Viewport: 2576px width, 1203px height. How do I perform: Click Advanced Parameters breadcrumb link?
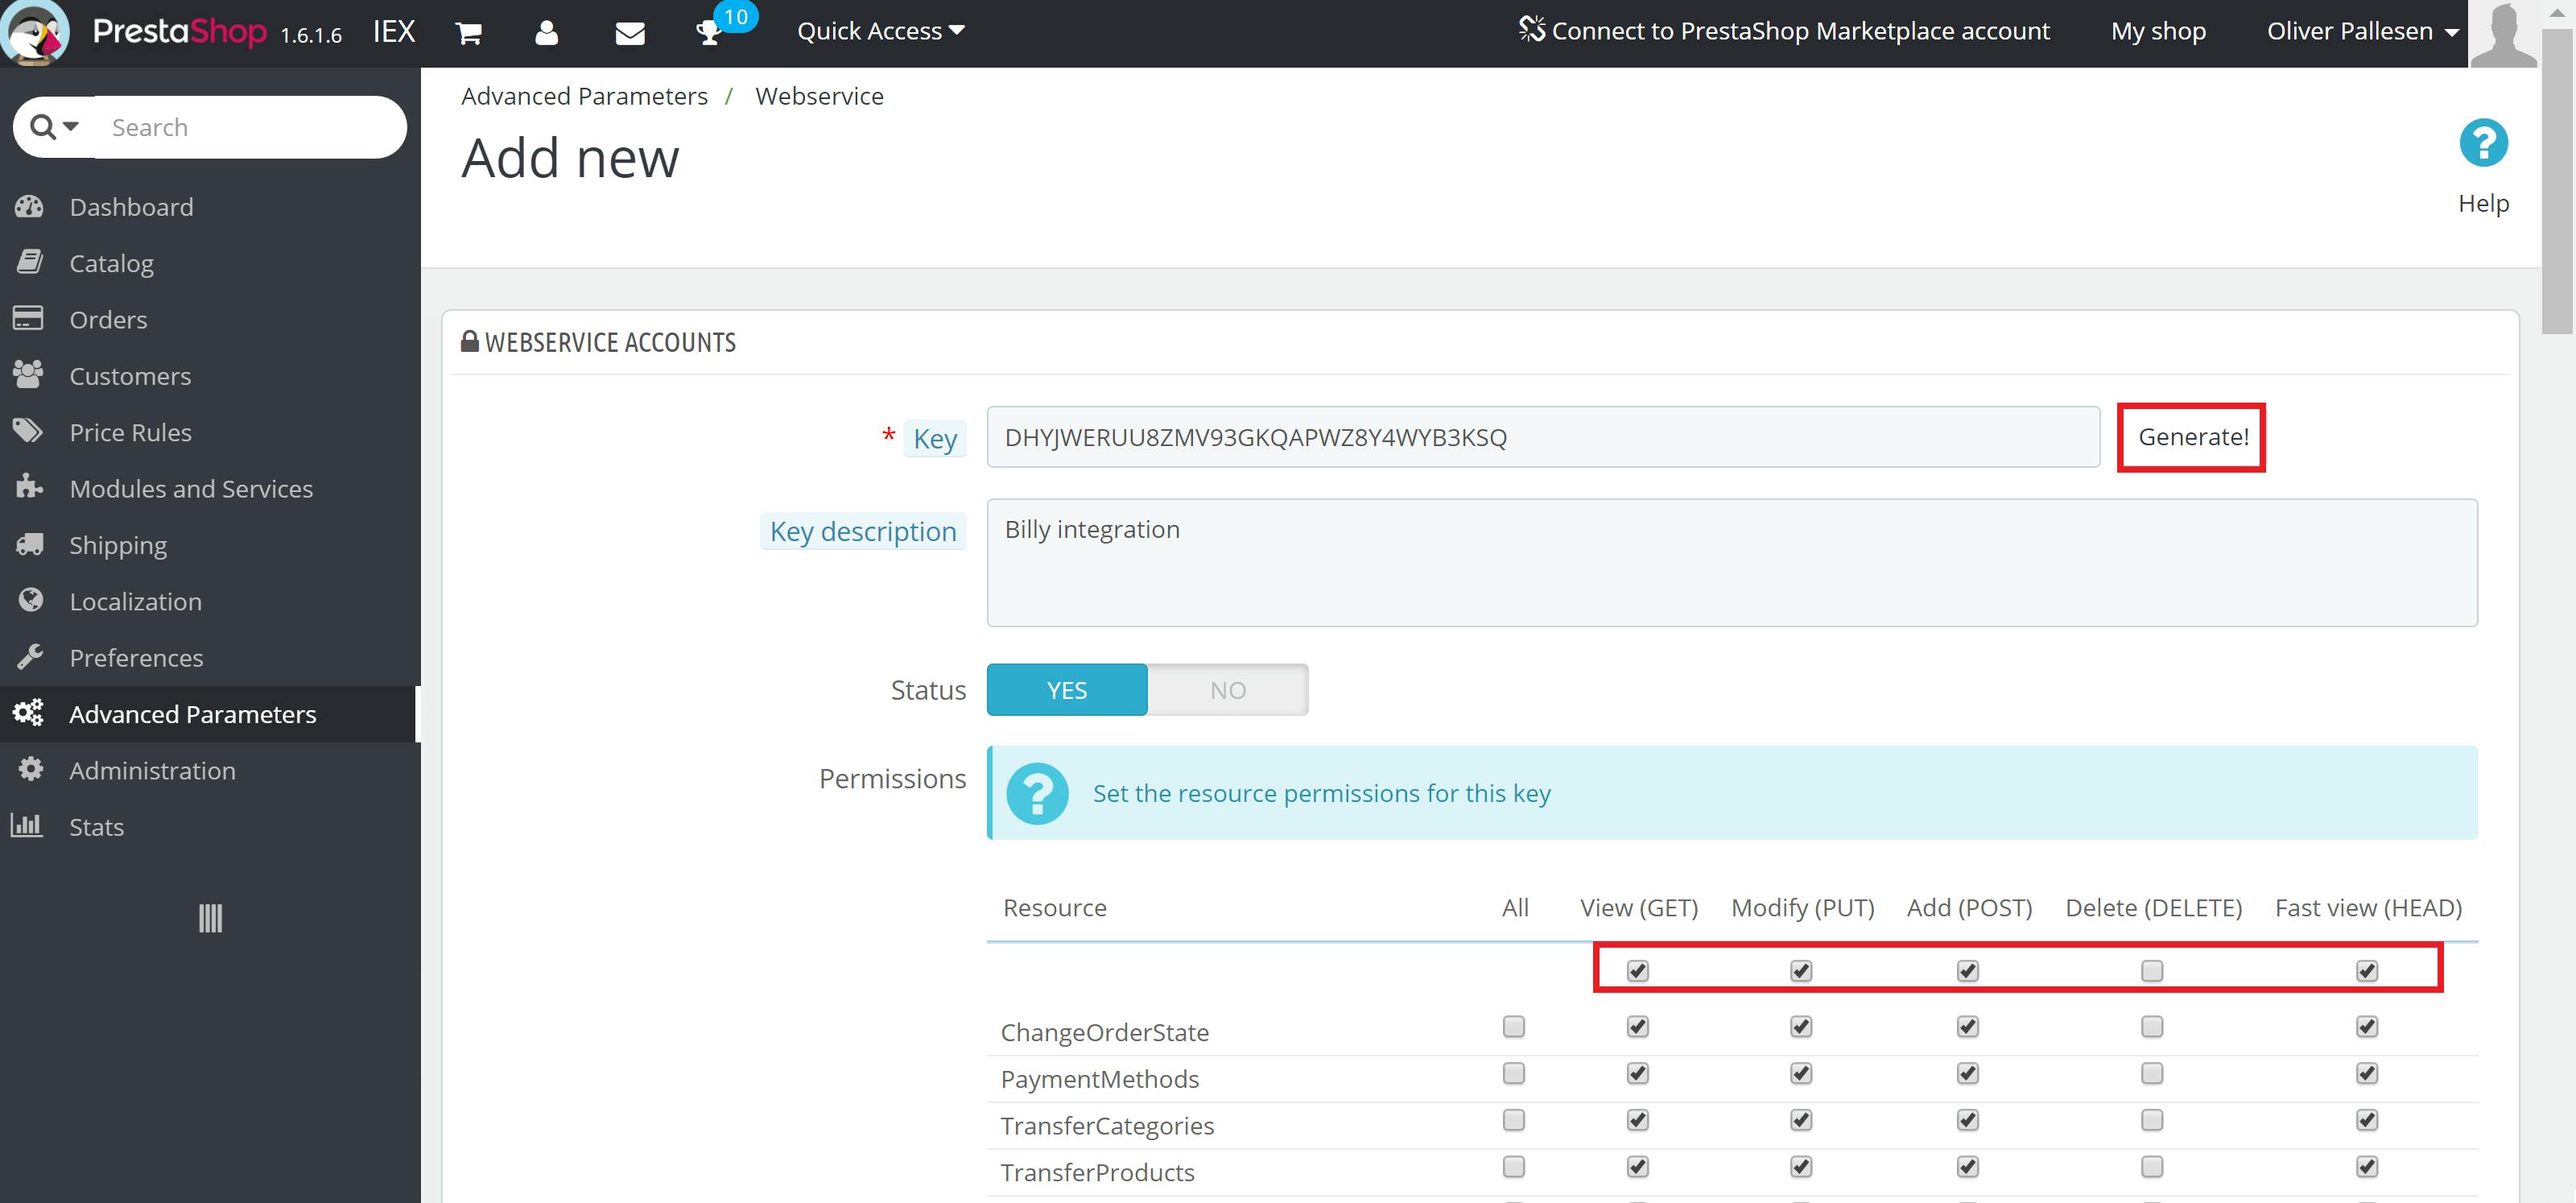tap(584, 96)
